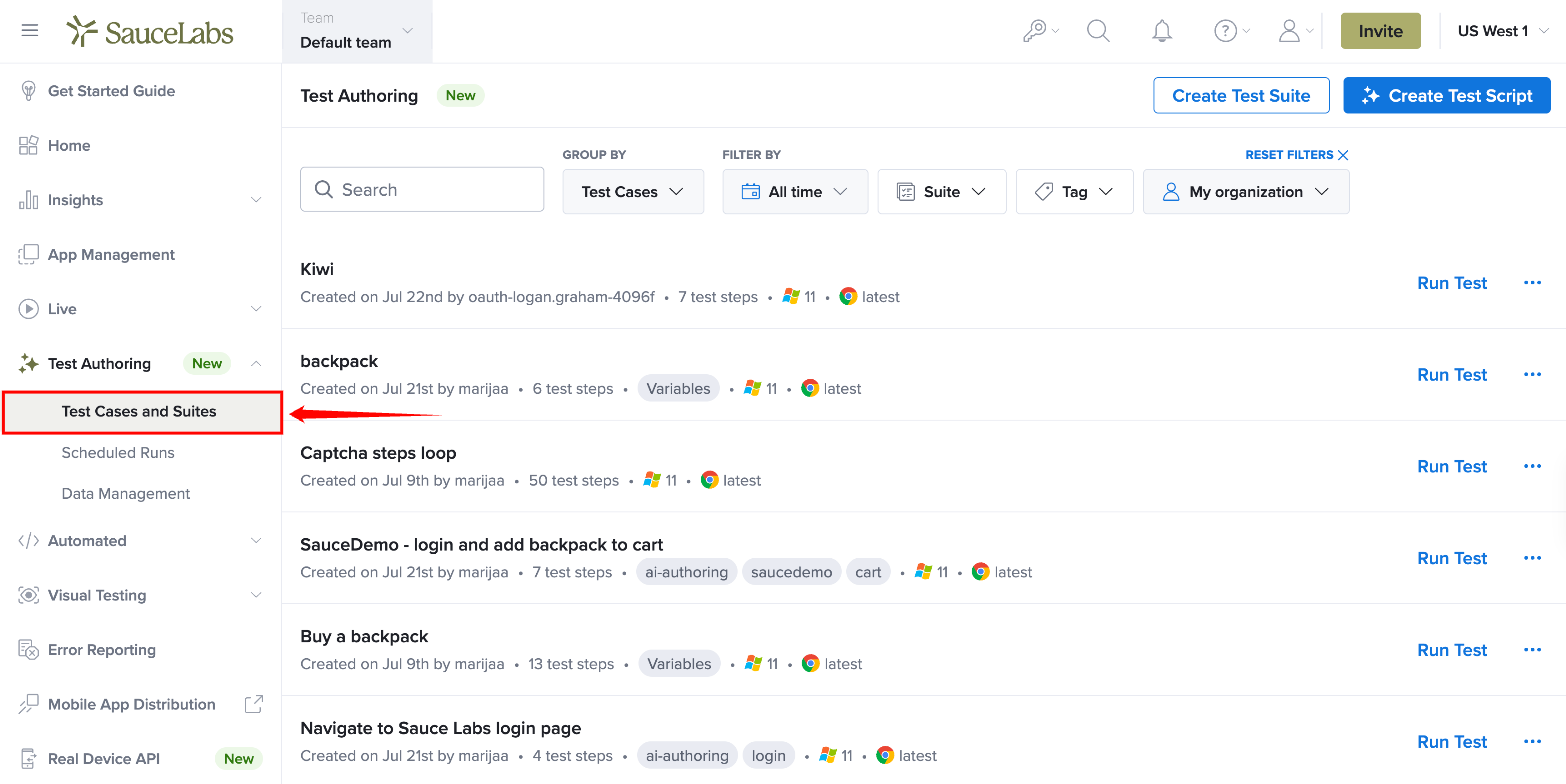Open Get Started Guide
The width and height of the screenshot is (1566, 784).
112,91
